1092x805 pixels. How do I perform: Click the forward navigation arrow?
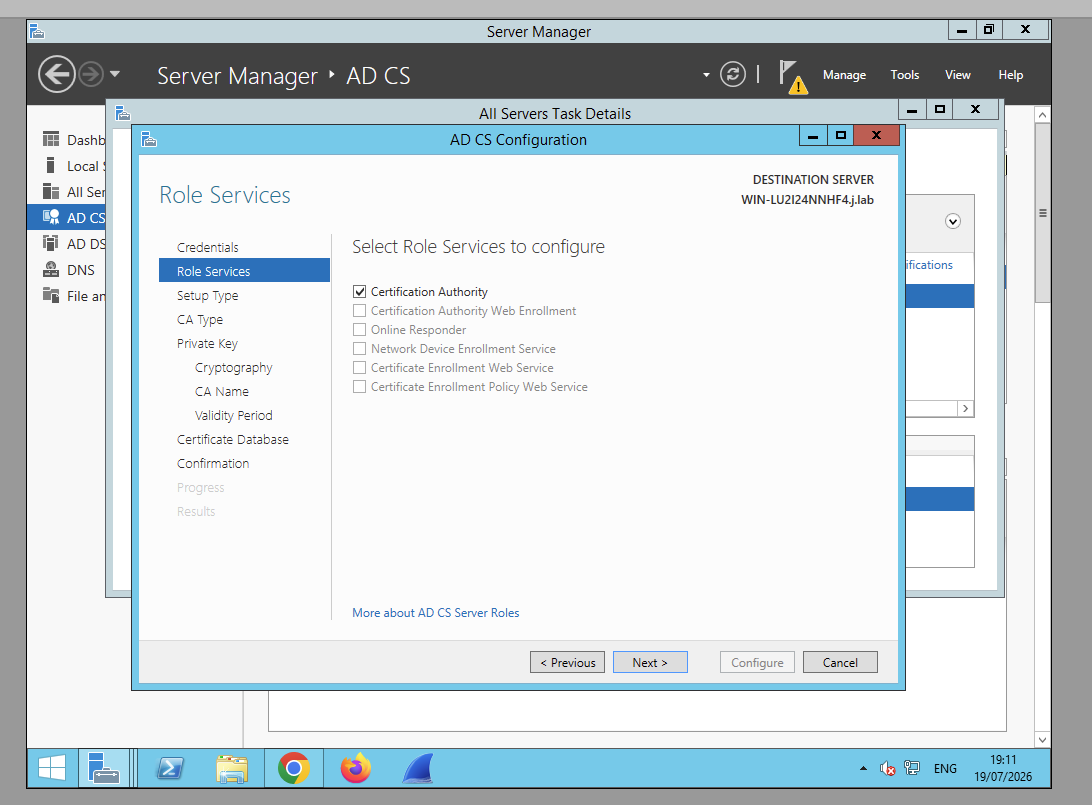pos(91,74)
